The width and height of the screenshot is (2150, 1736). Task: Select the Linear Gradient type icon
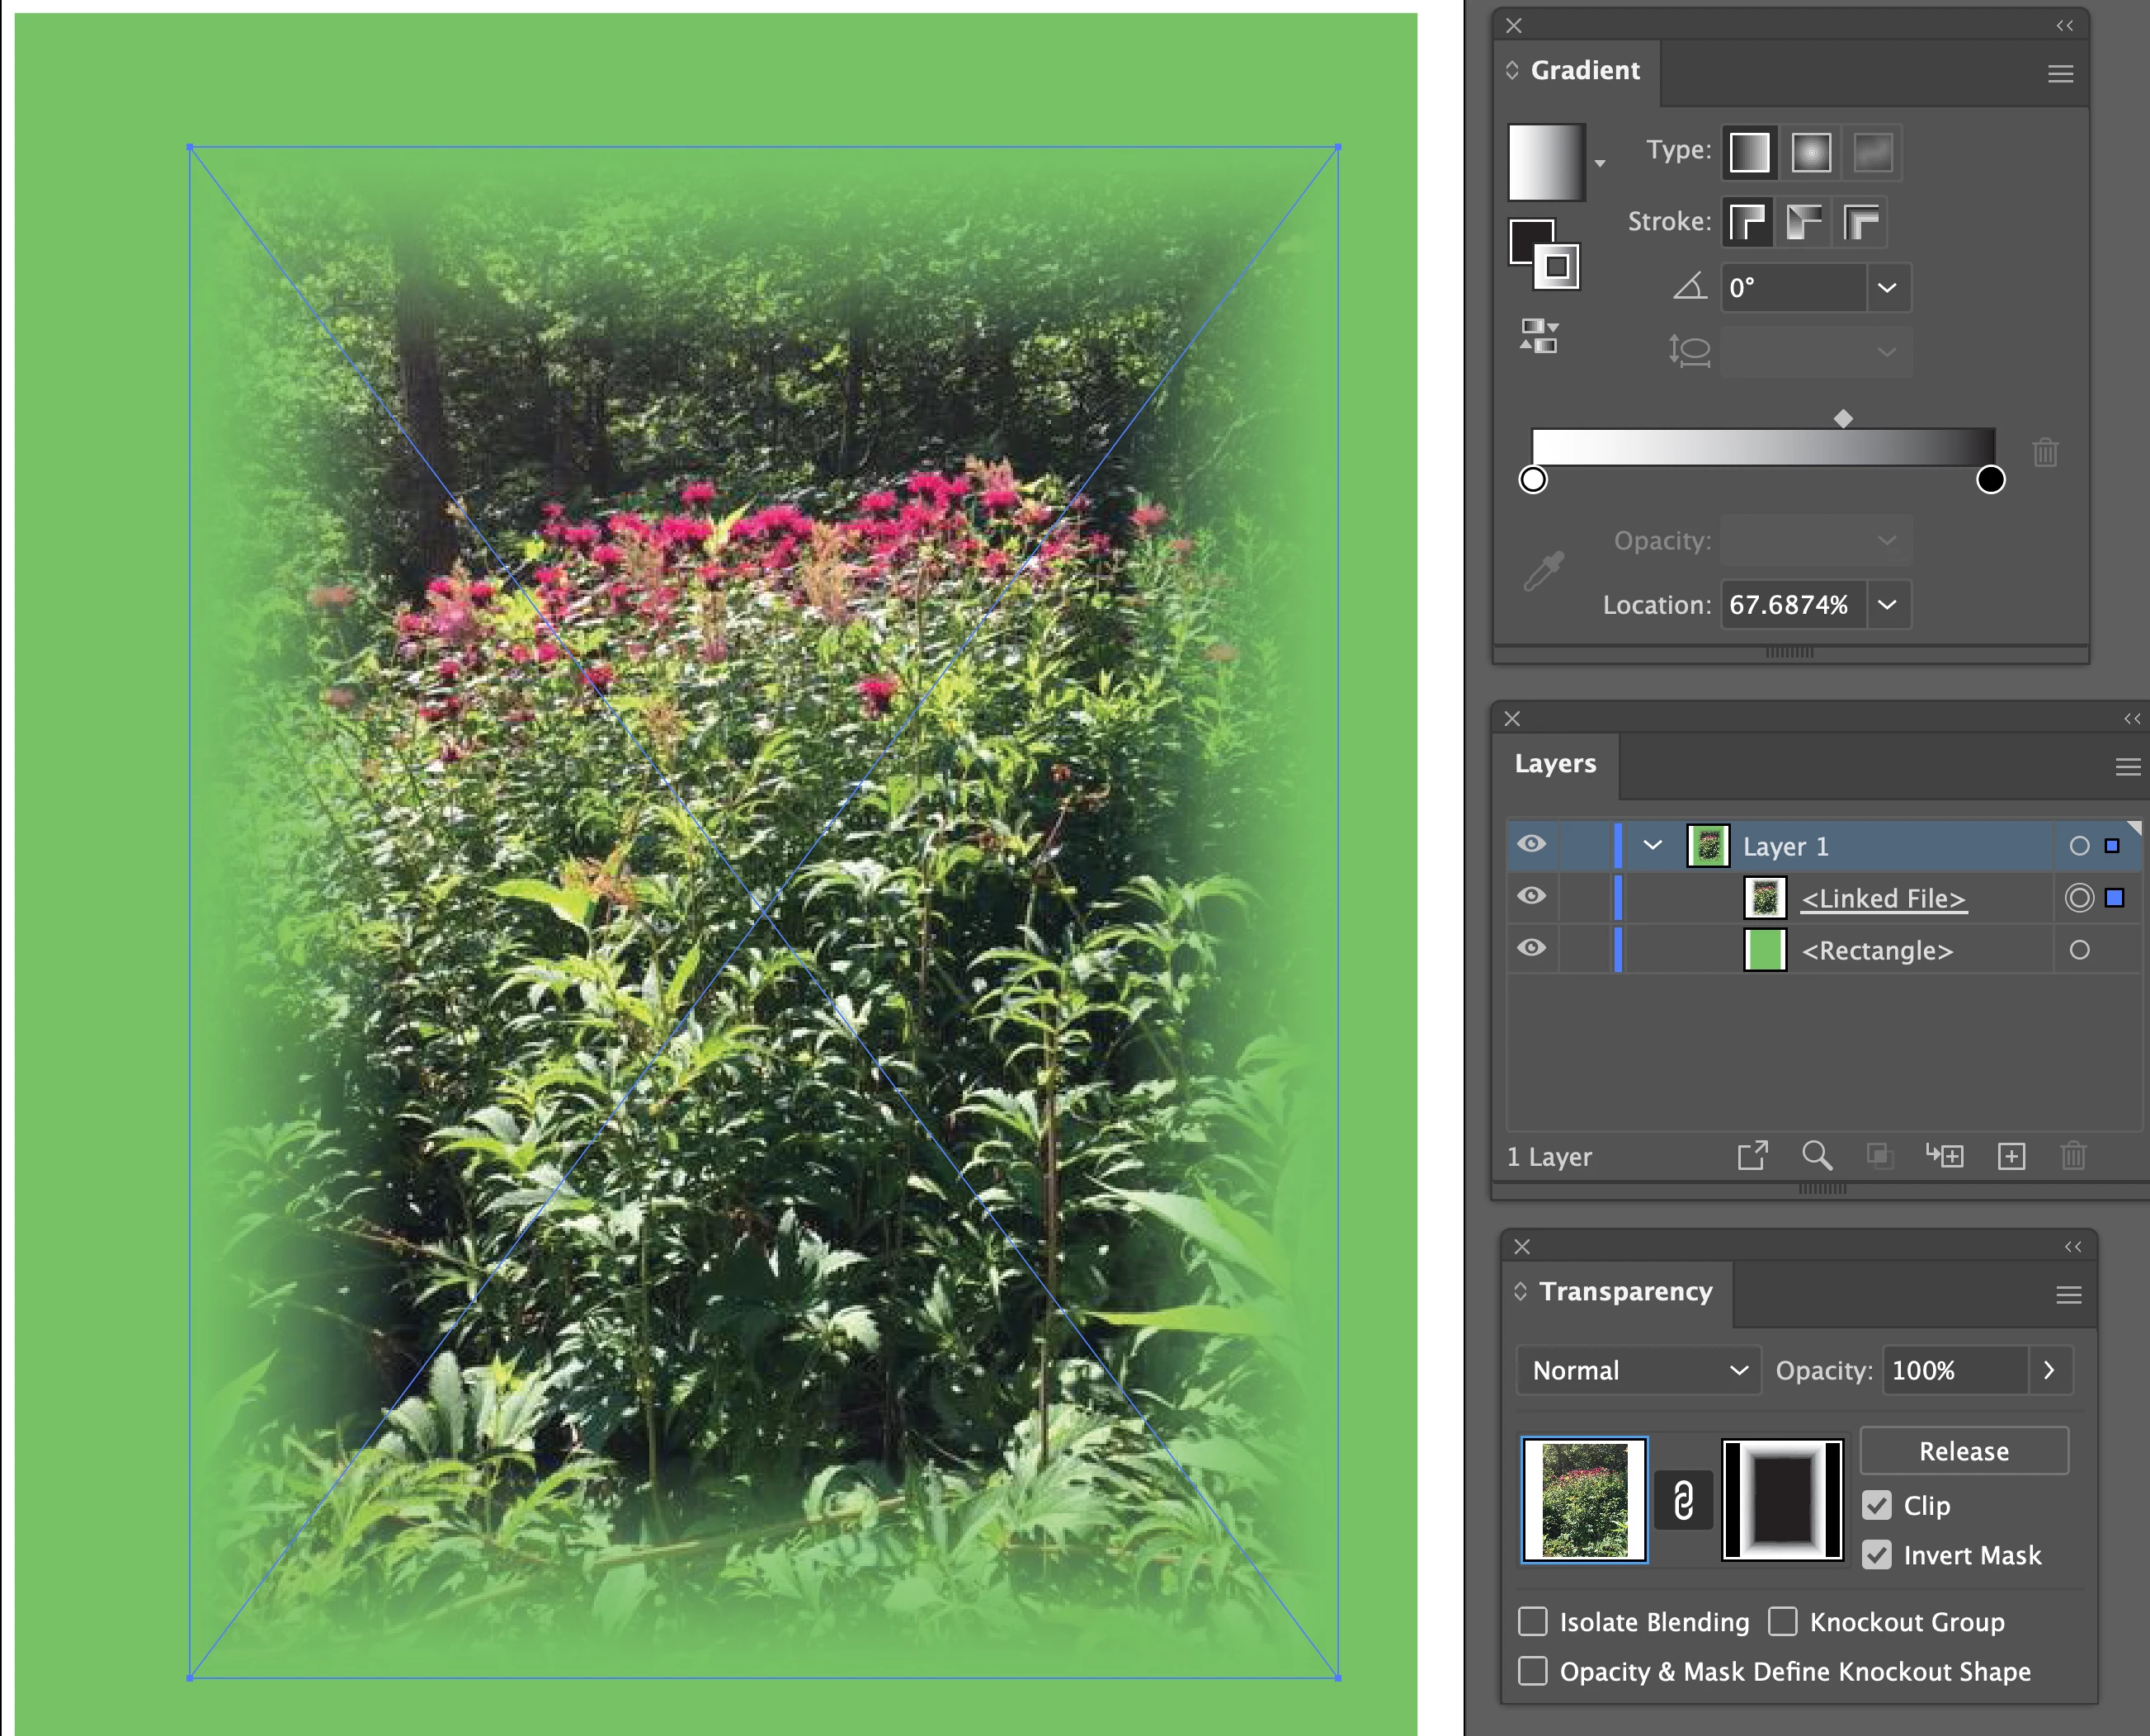(1749, 153)
